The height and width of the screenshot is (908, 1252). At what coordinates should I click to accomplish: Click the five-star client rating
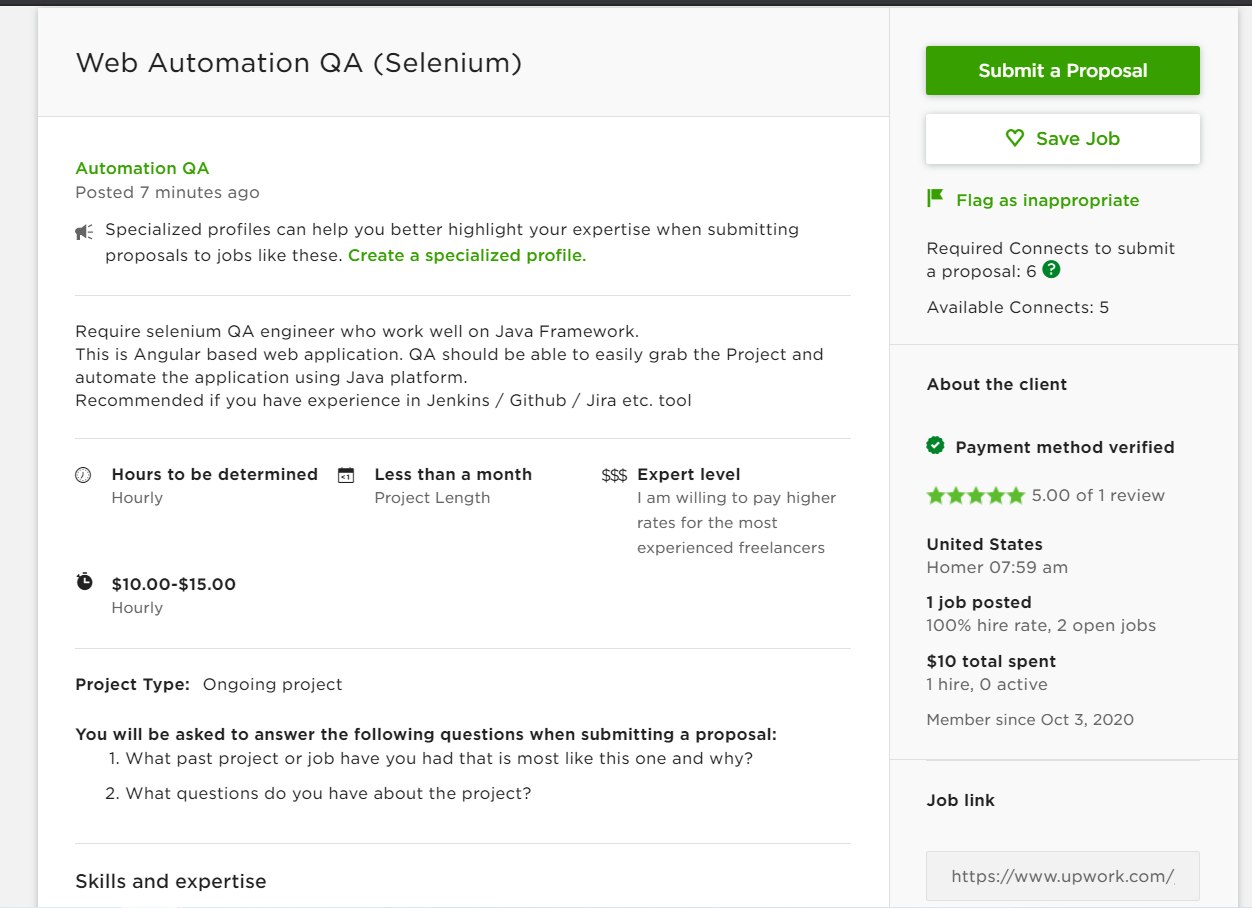pos(975,495)
